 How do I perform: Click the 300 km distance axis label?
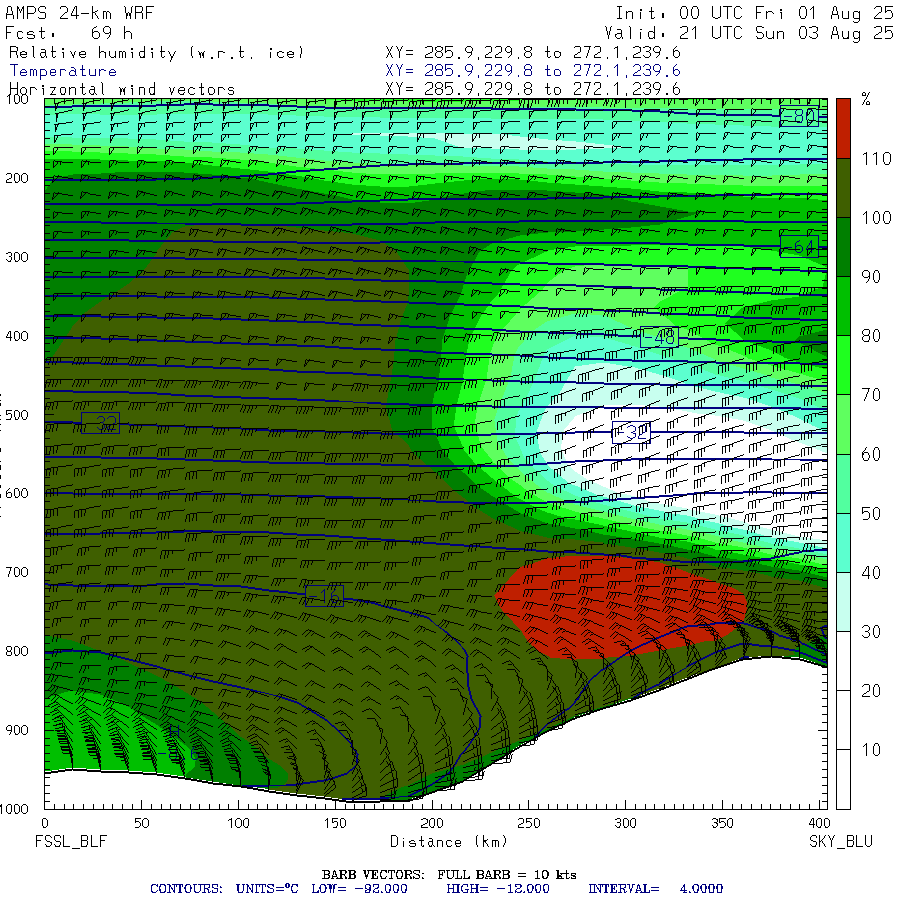(x=625, y=823)
